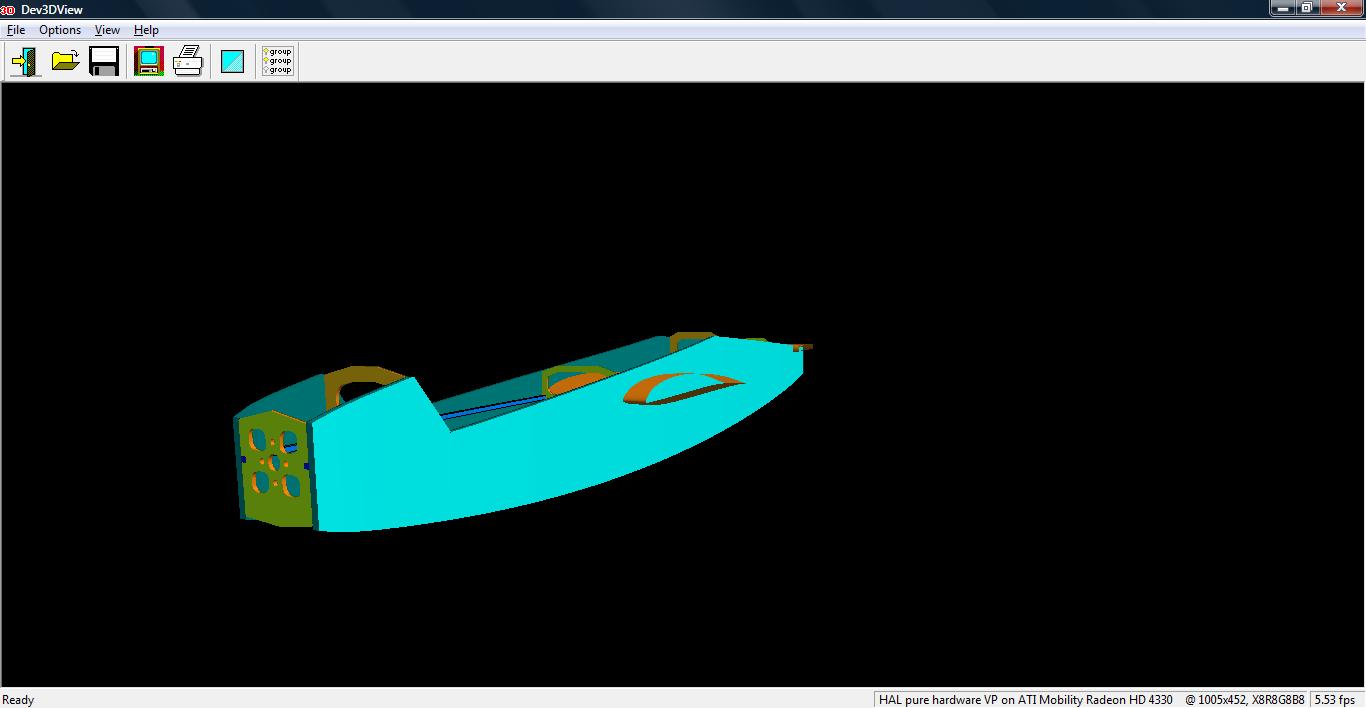Click the computer monitor display icon

[x=149, y=61]
